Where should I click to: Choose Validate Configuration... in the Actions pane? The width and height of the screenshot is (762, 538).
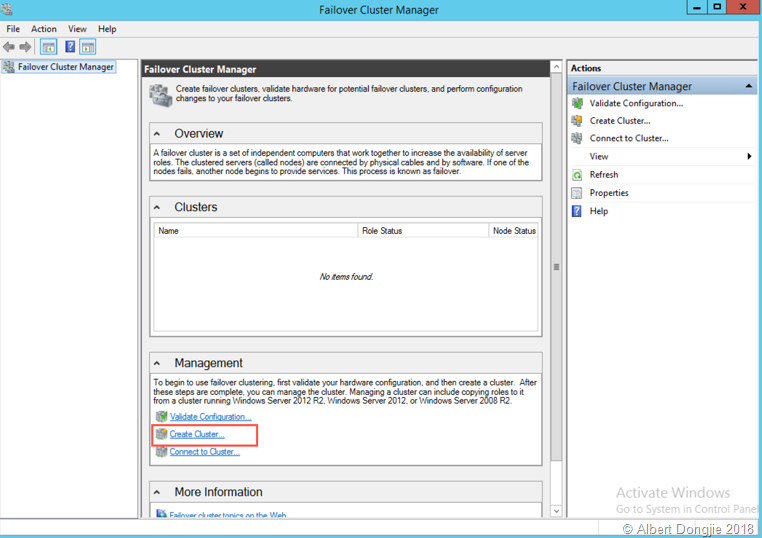636,103
